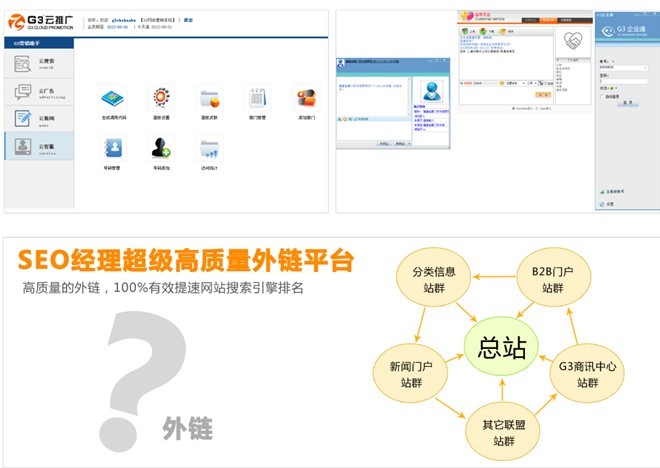Screen dimensions: 660x468
Task: Click the orange send button in Customer service
Action: [x=543, y=95]
